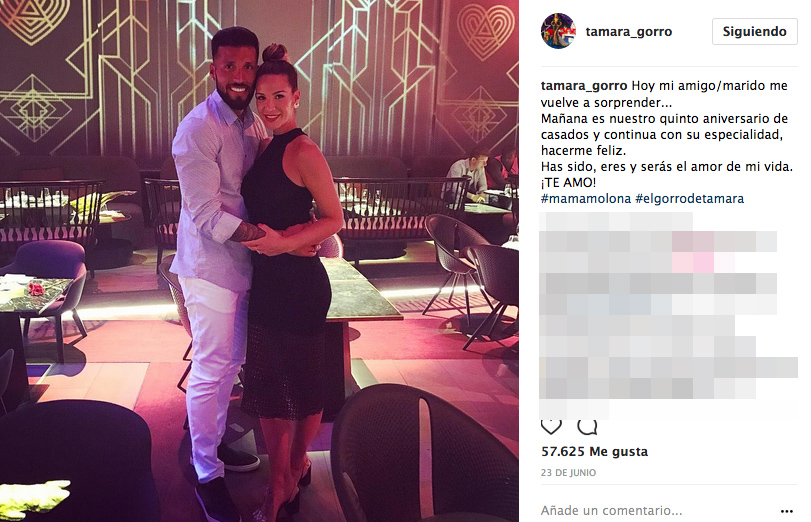Click tamara_gorro username at start of caption
This screenshot has height=522, width=811.
(x=584, y=86)
